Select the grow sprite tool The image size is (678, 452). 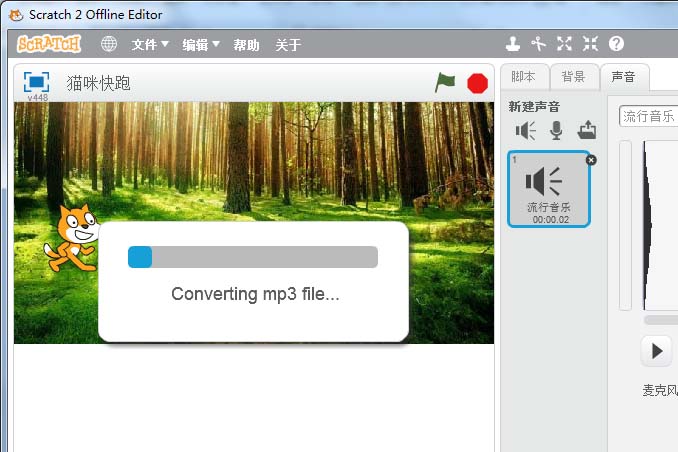565,44
